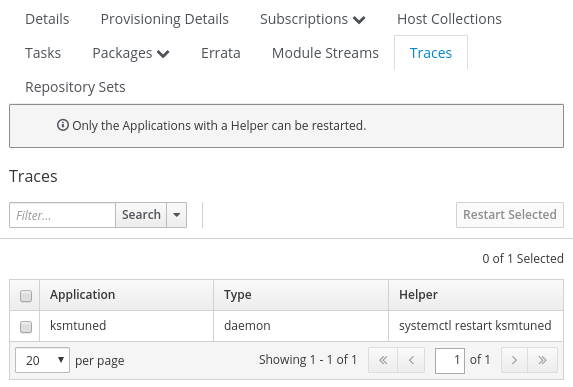Image resolution: width=573 pixels, height=387 pixels.
Task: Jump to last page double-right arrow
Action: click(542, 360)
